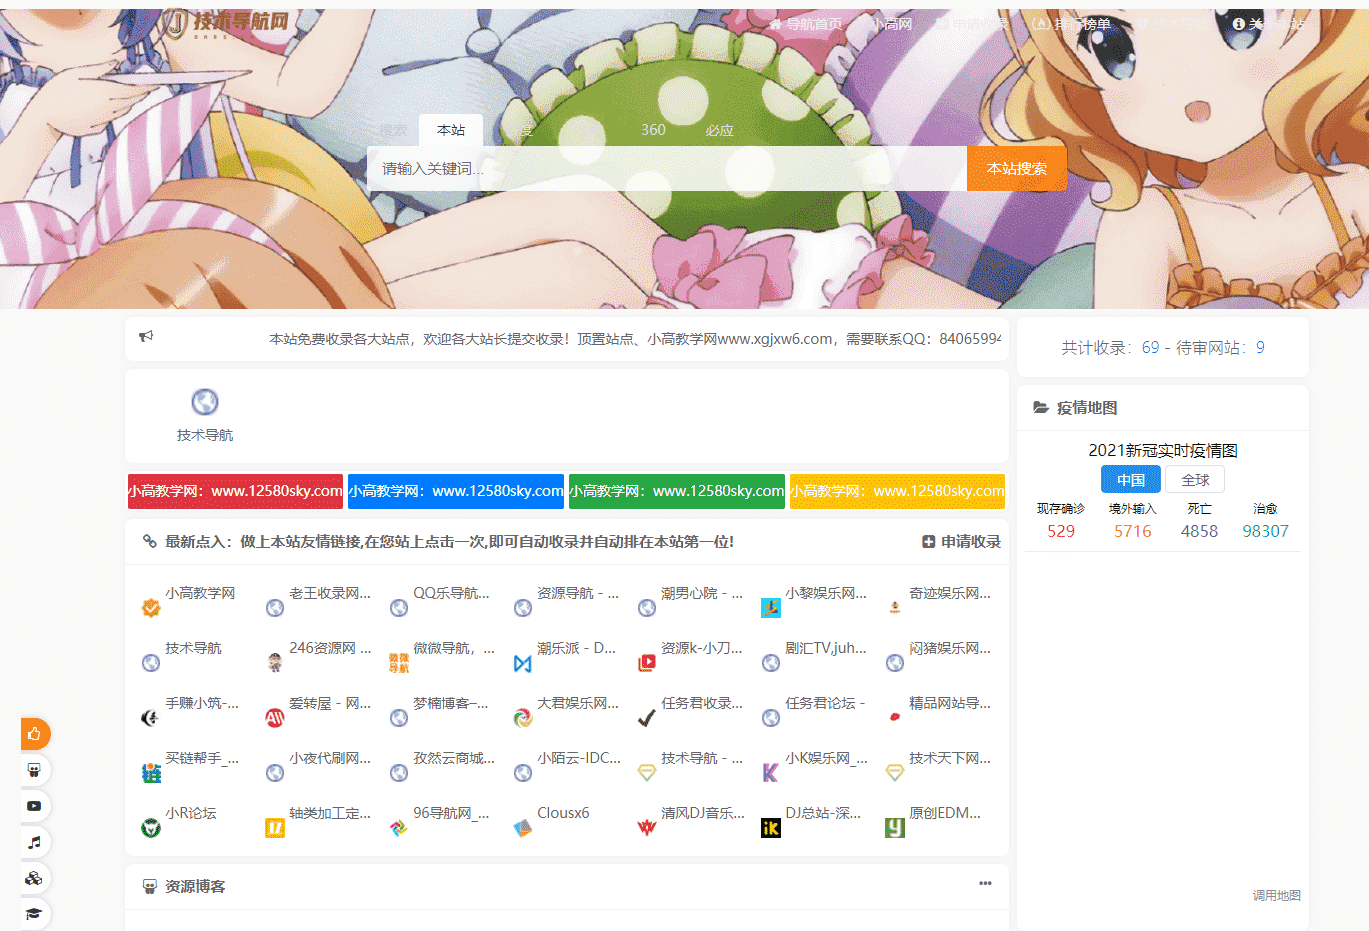
Task: Click the 小K娱乐网 purple K favicon
Action: click(771, 772)
